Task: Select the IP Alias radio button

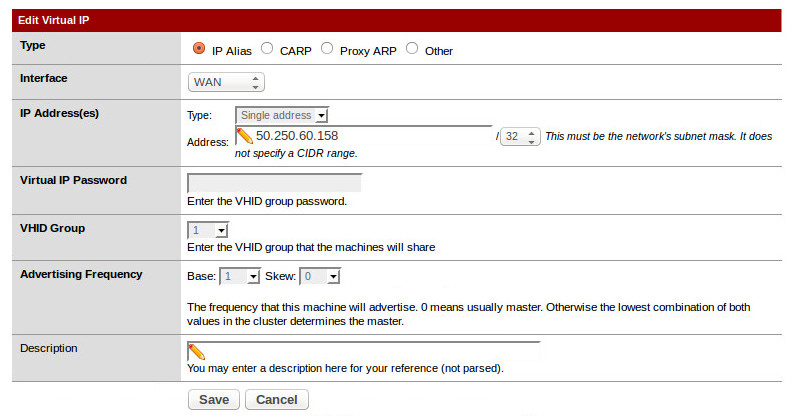Action: (x=199, y=48)
